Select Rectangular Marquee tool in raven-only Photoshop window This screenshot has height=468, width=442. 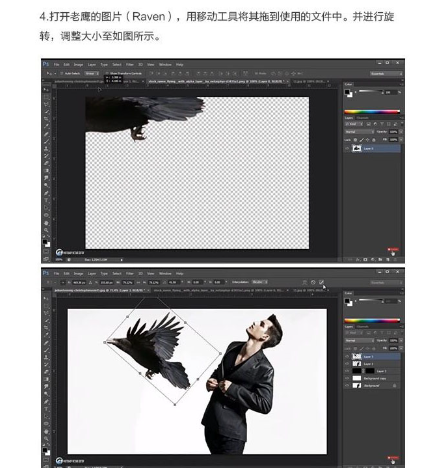46,97
